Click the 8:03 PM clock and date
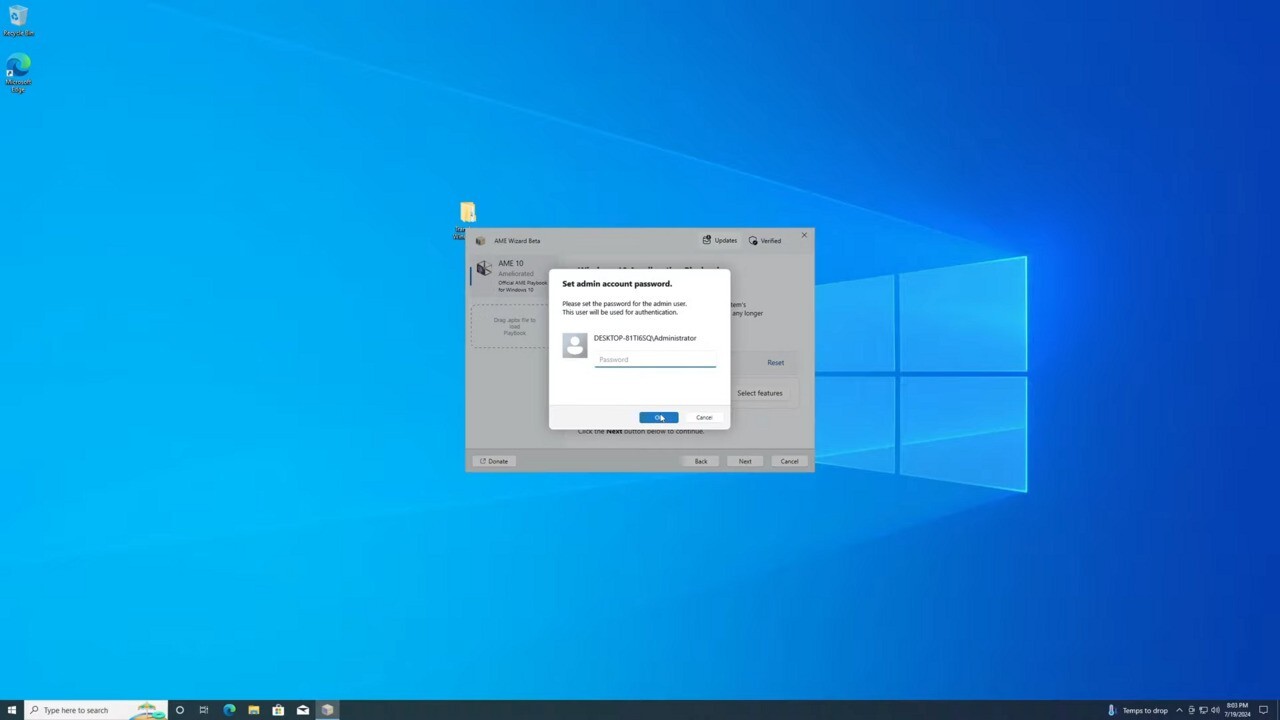The width and height of the screenshot is (1280, 720). point(1237,710)
